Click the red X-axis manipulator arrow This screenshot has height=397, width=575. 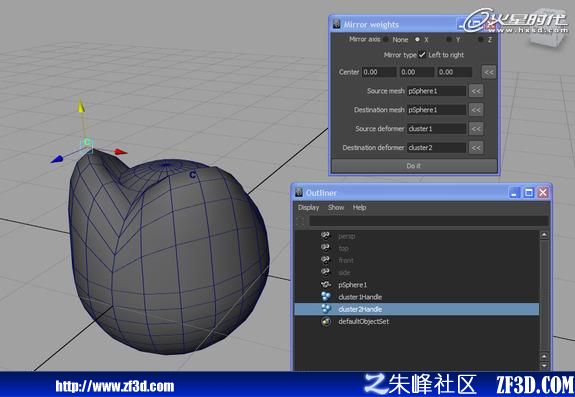point(121,151)
